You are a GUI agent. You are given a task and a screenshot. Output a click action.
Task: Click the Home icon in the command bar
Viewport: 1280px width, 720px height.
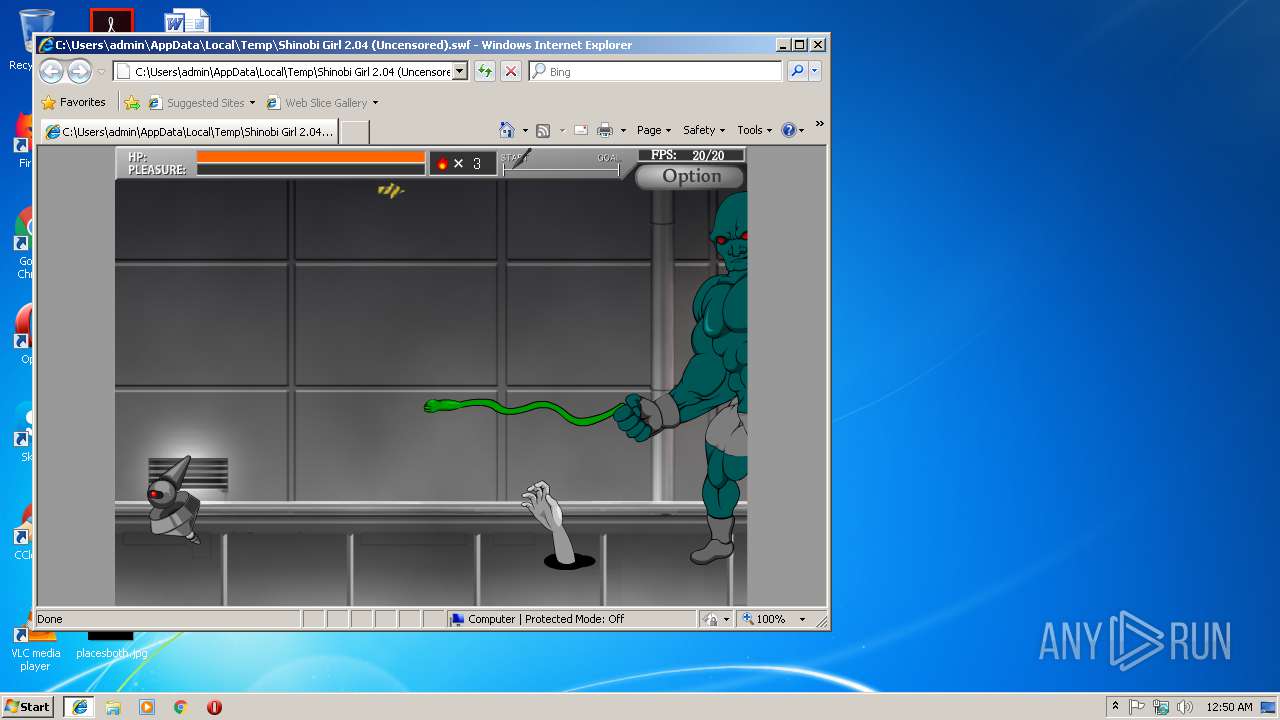507,130
